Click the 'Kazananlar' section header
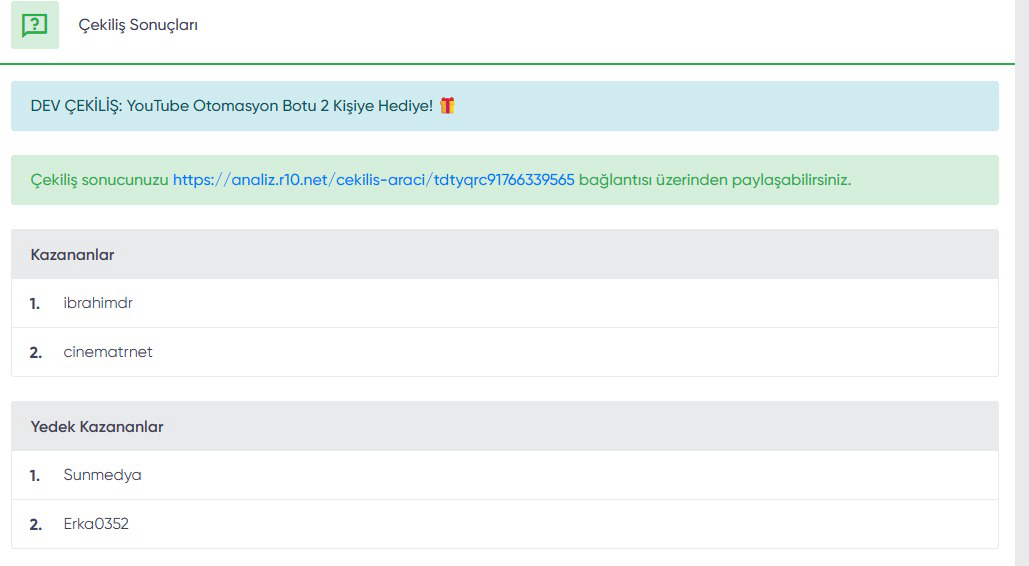The image size is (1029, 566). [x=505, y=255]
